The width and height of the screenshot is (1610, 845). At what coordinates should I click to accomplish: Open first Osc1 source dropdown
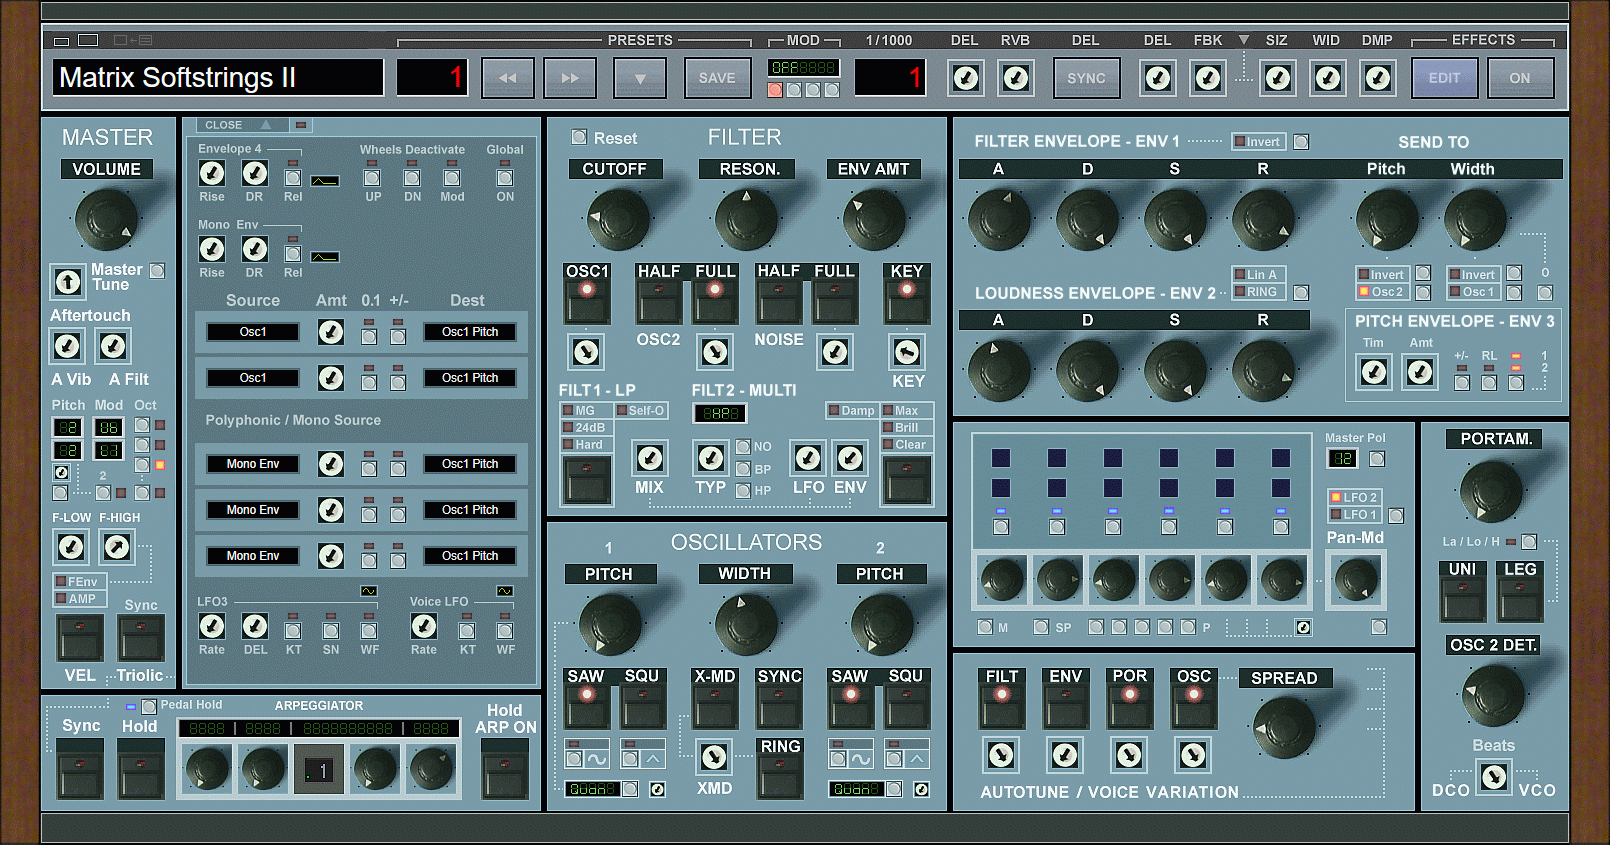pyautogui.click(x=253, y=332)
